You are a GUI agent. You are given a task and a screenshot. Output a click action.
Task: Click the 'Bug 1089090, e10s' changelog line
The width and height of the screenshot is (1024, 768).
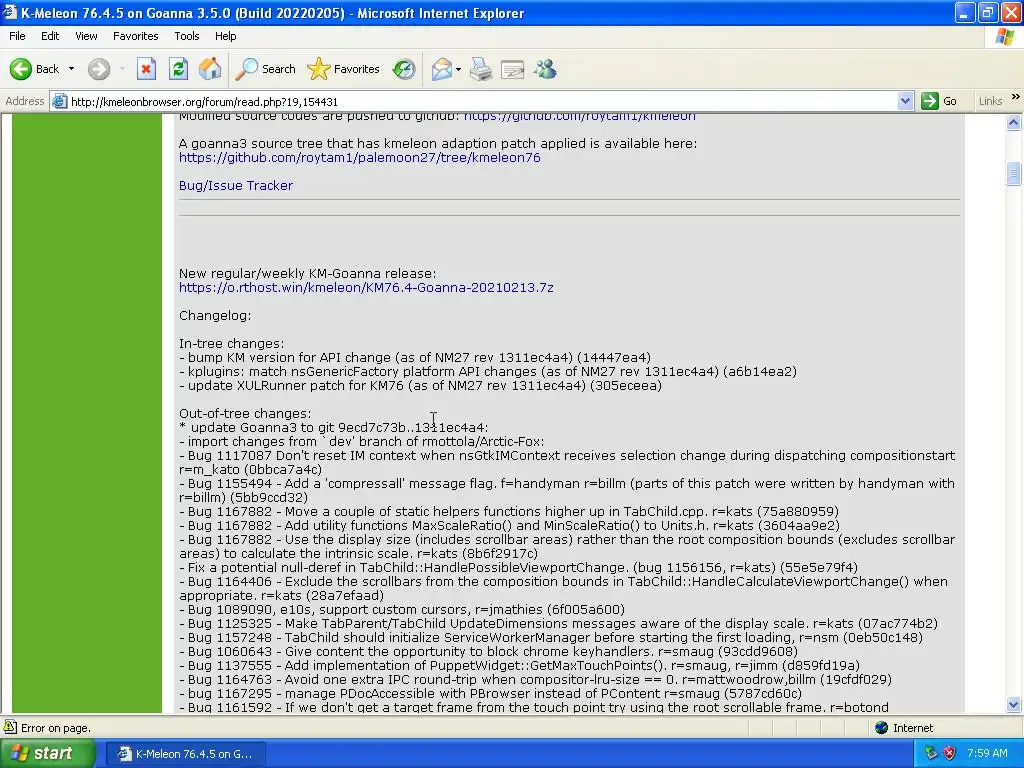point(402,609)
